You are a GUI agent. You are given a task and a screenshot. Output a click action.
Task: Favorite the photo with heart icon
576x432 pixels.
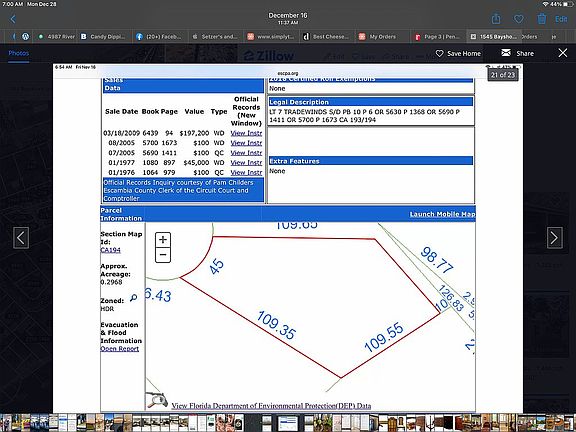pos(518,19)
